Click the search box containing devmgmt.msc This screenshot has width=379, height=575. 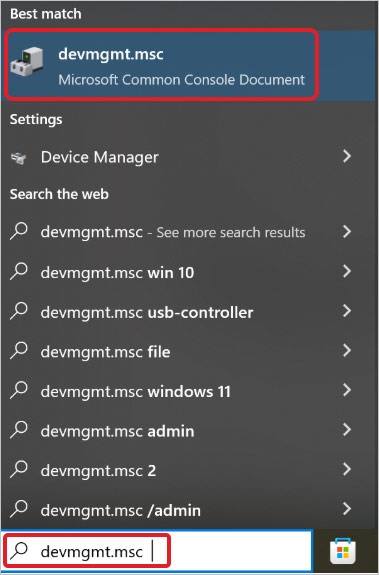coord(157,551)
